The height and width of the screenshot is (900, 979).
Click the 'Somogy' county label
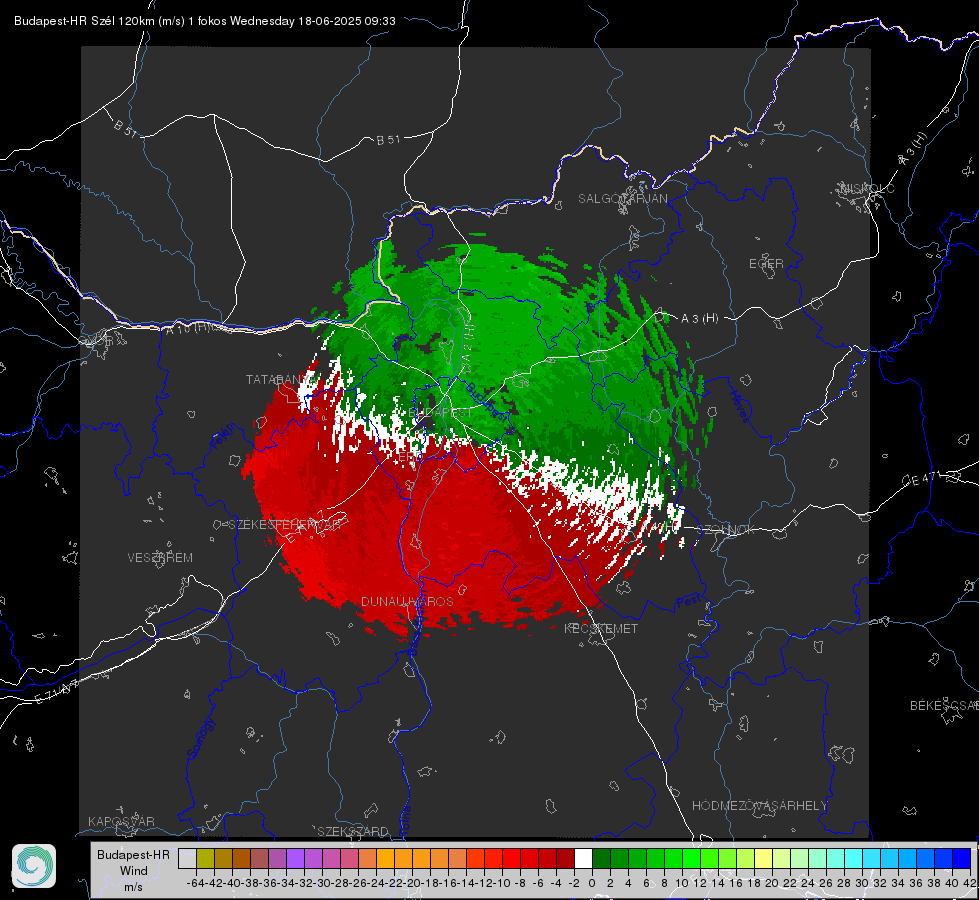pos(201,738)
